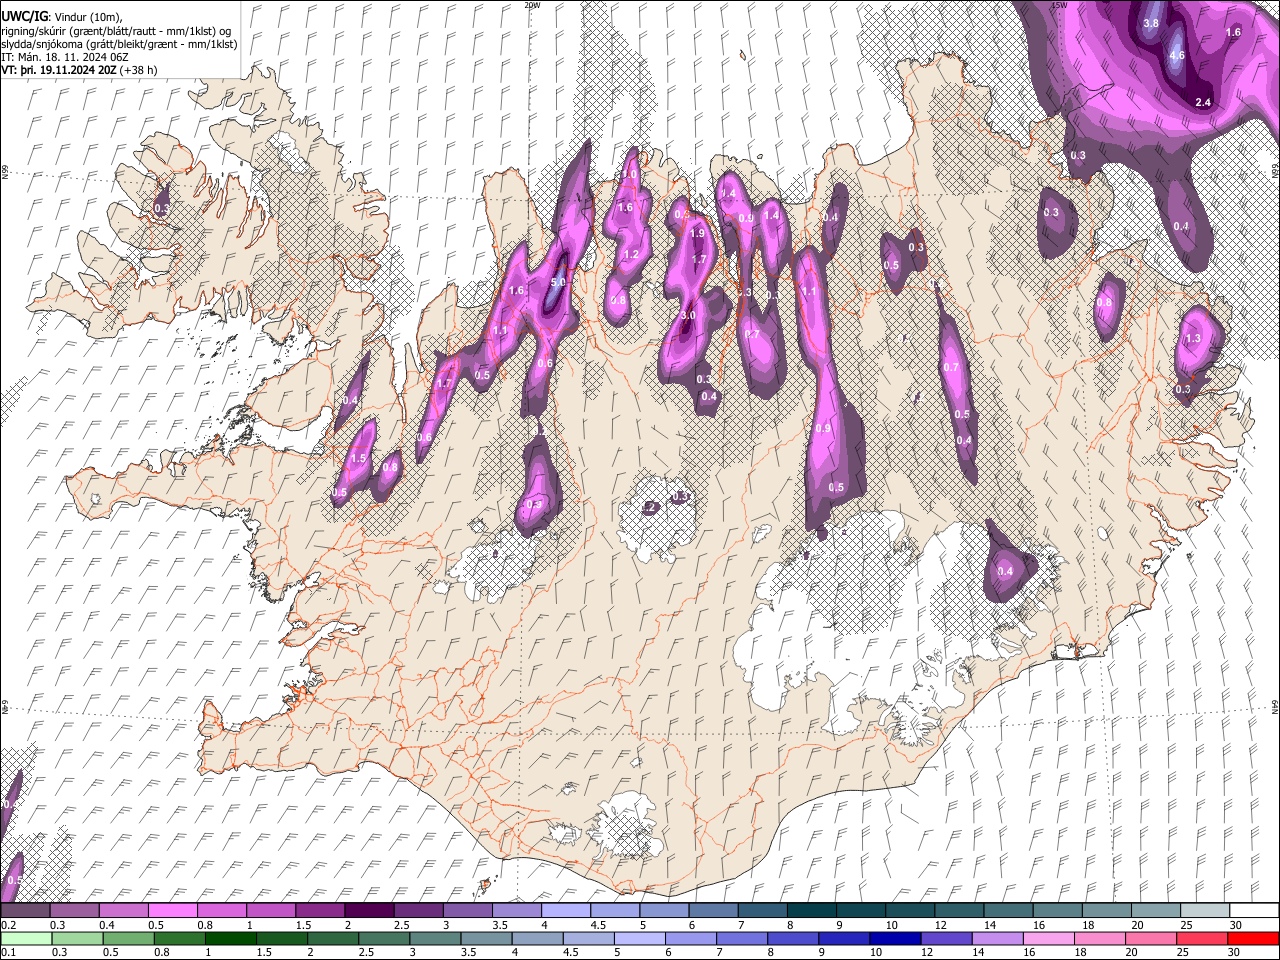This screenshot has height=960, width=1280.
Task: Click the '3.0' precipitation value on the map
Action: pos(687,315)
